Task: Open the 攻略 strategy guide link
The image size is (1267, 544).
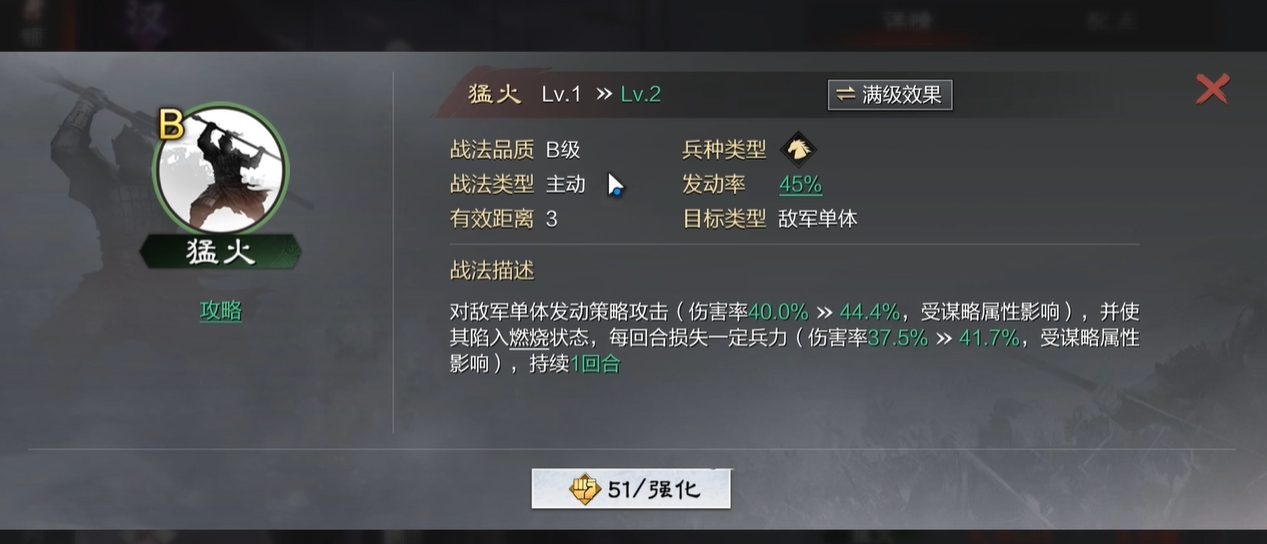Action: coord(220,311)
